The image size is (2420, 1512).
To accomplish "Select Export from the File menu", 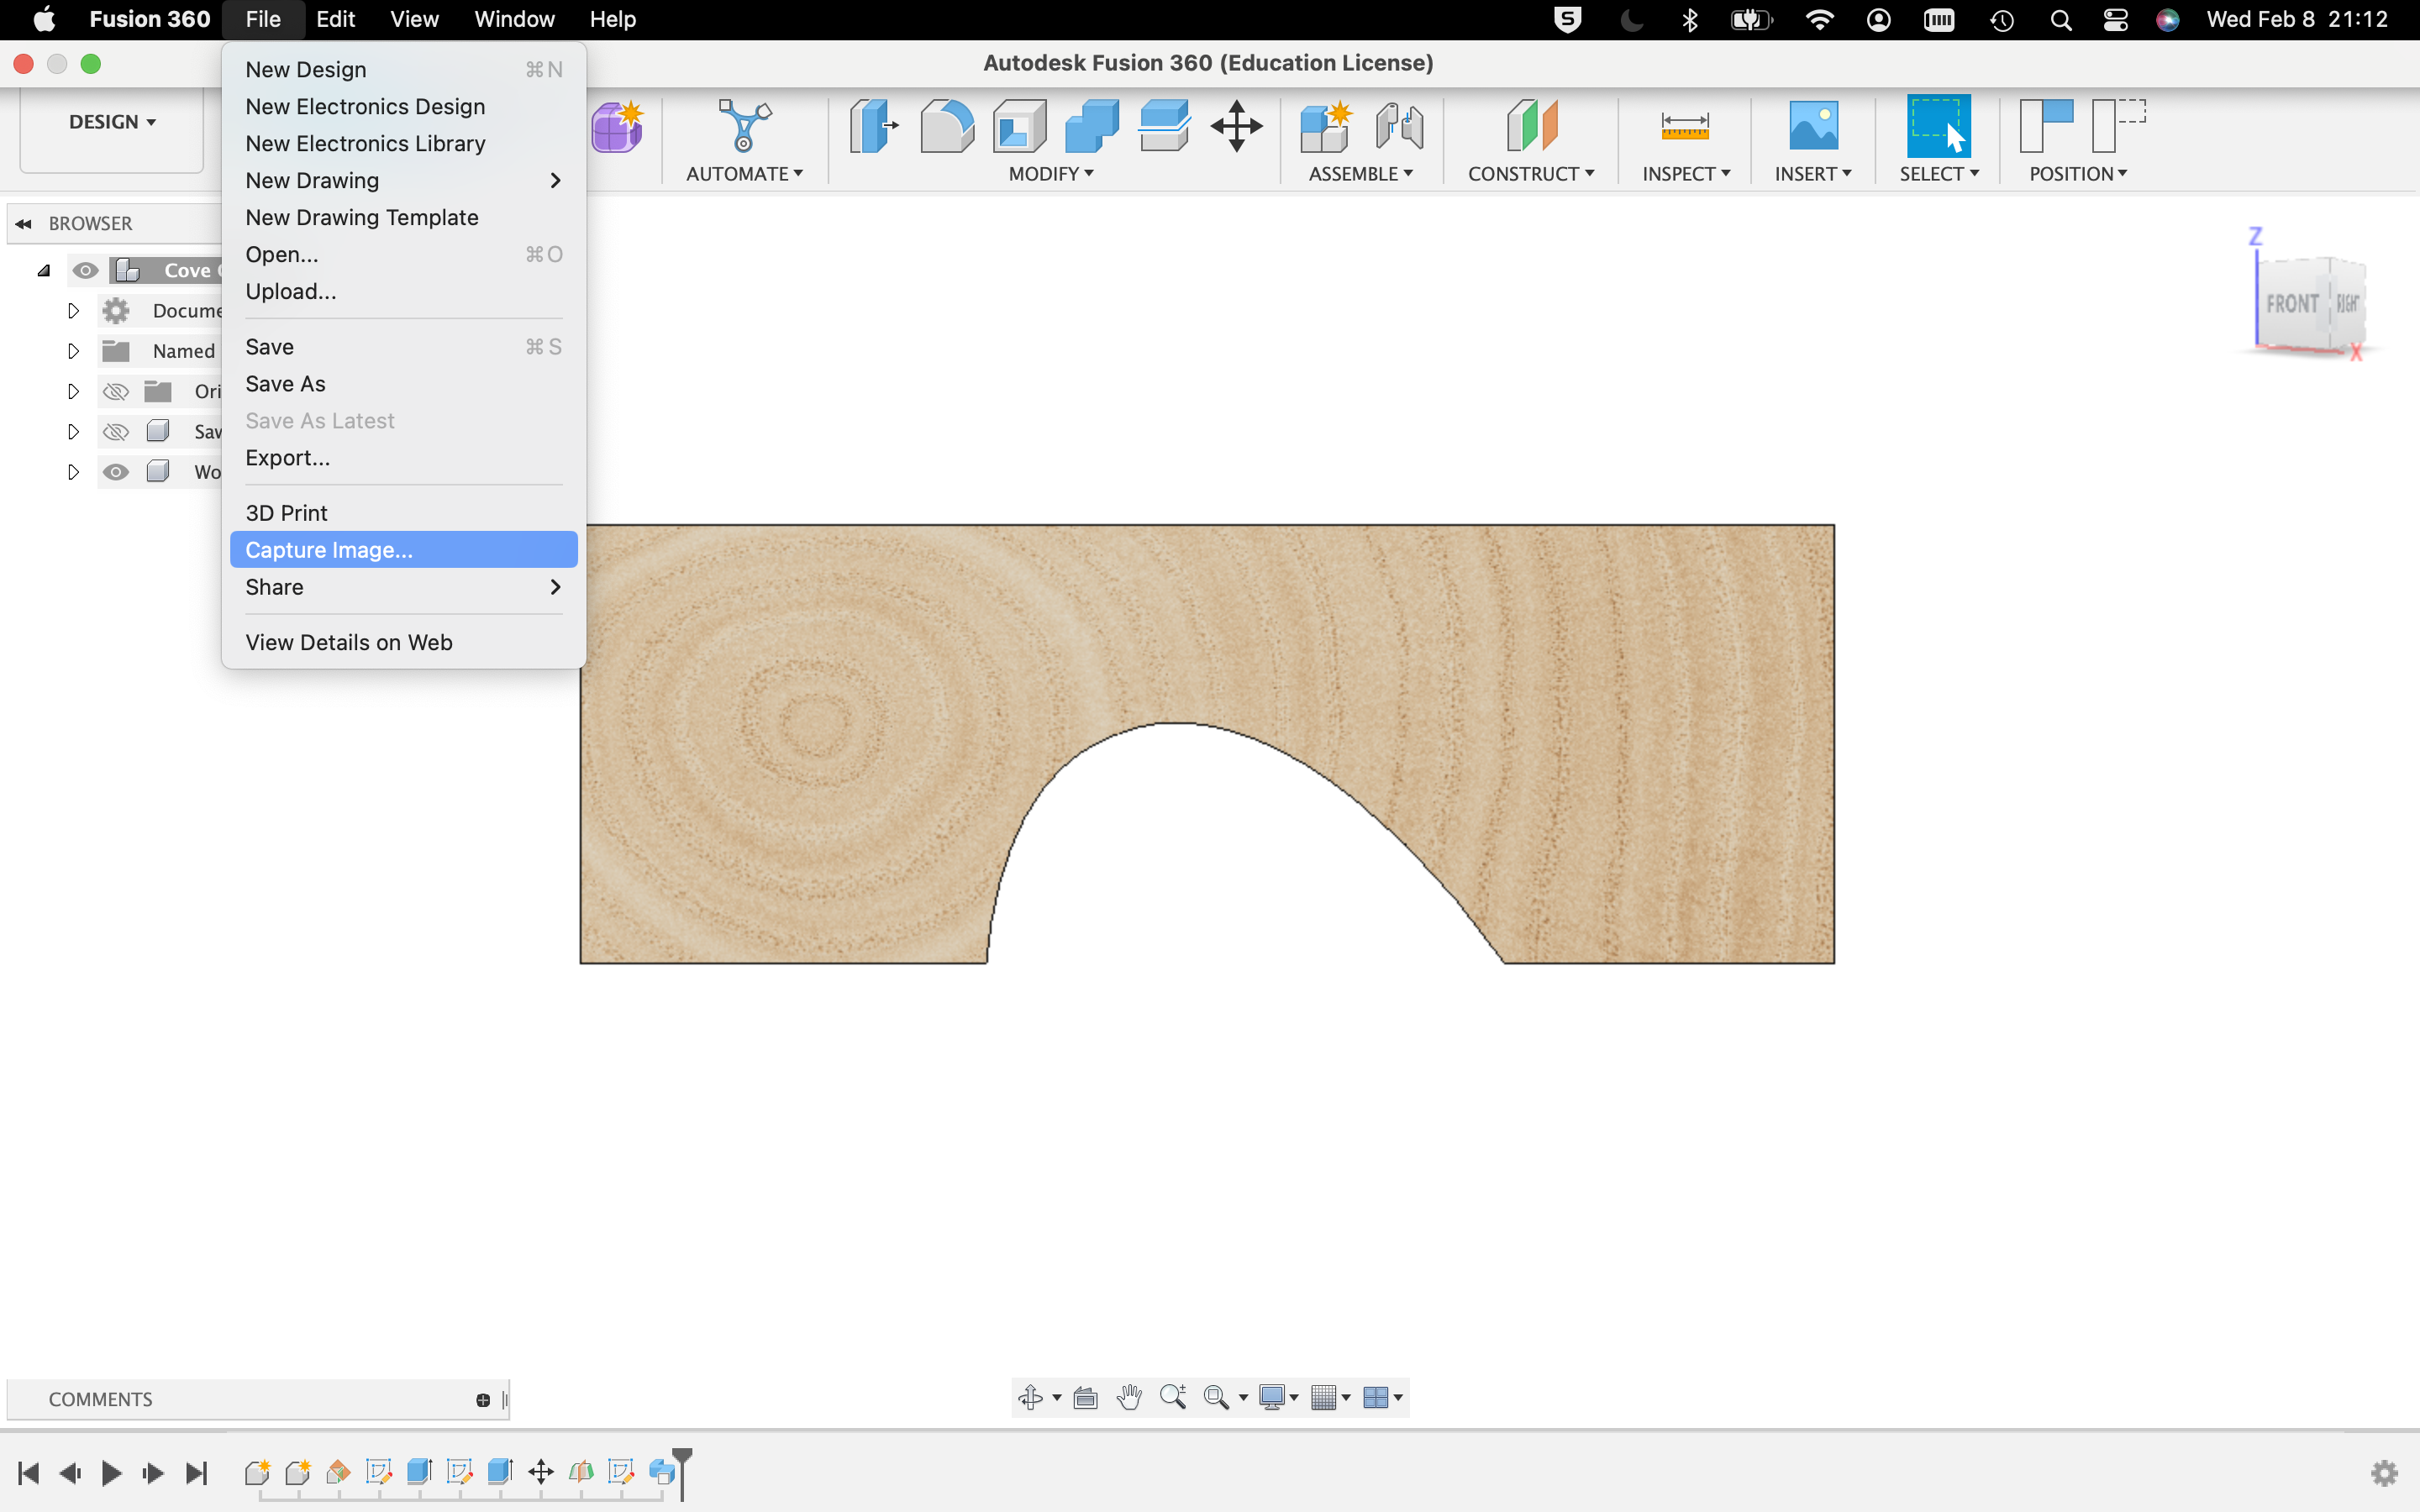I will pos(288,458).
